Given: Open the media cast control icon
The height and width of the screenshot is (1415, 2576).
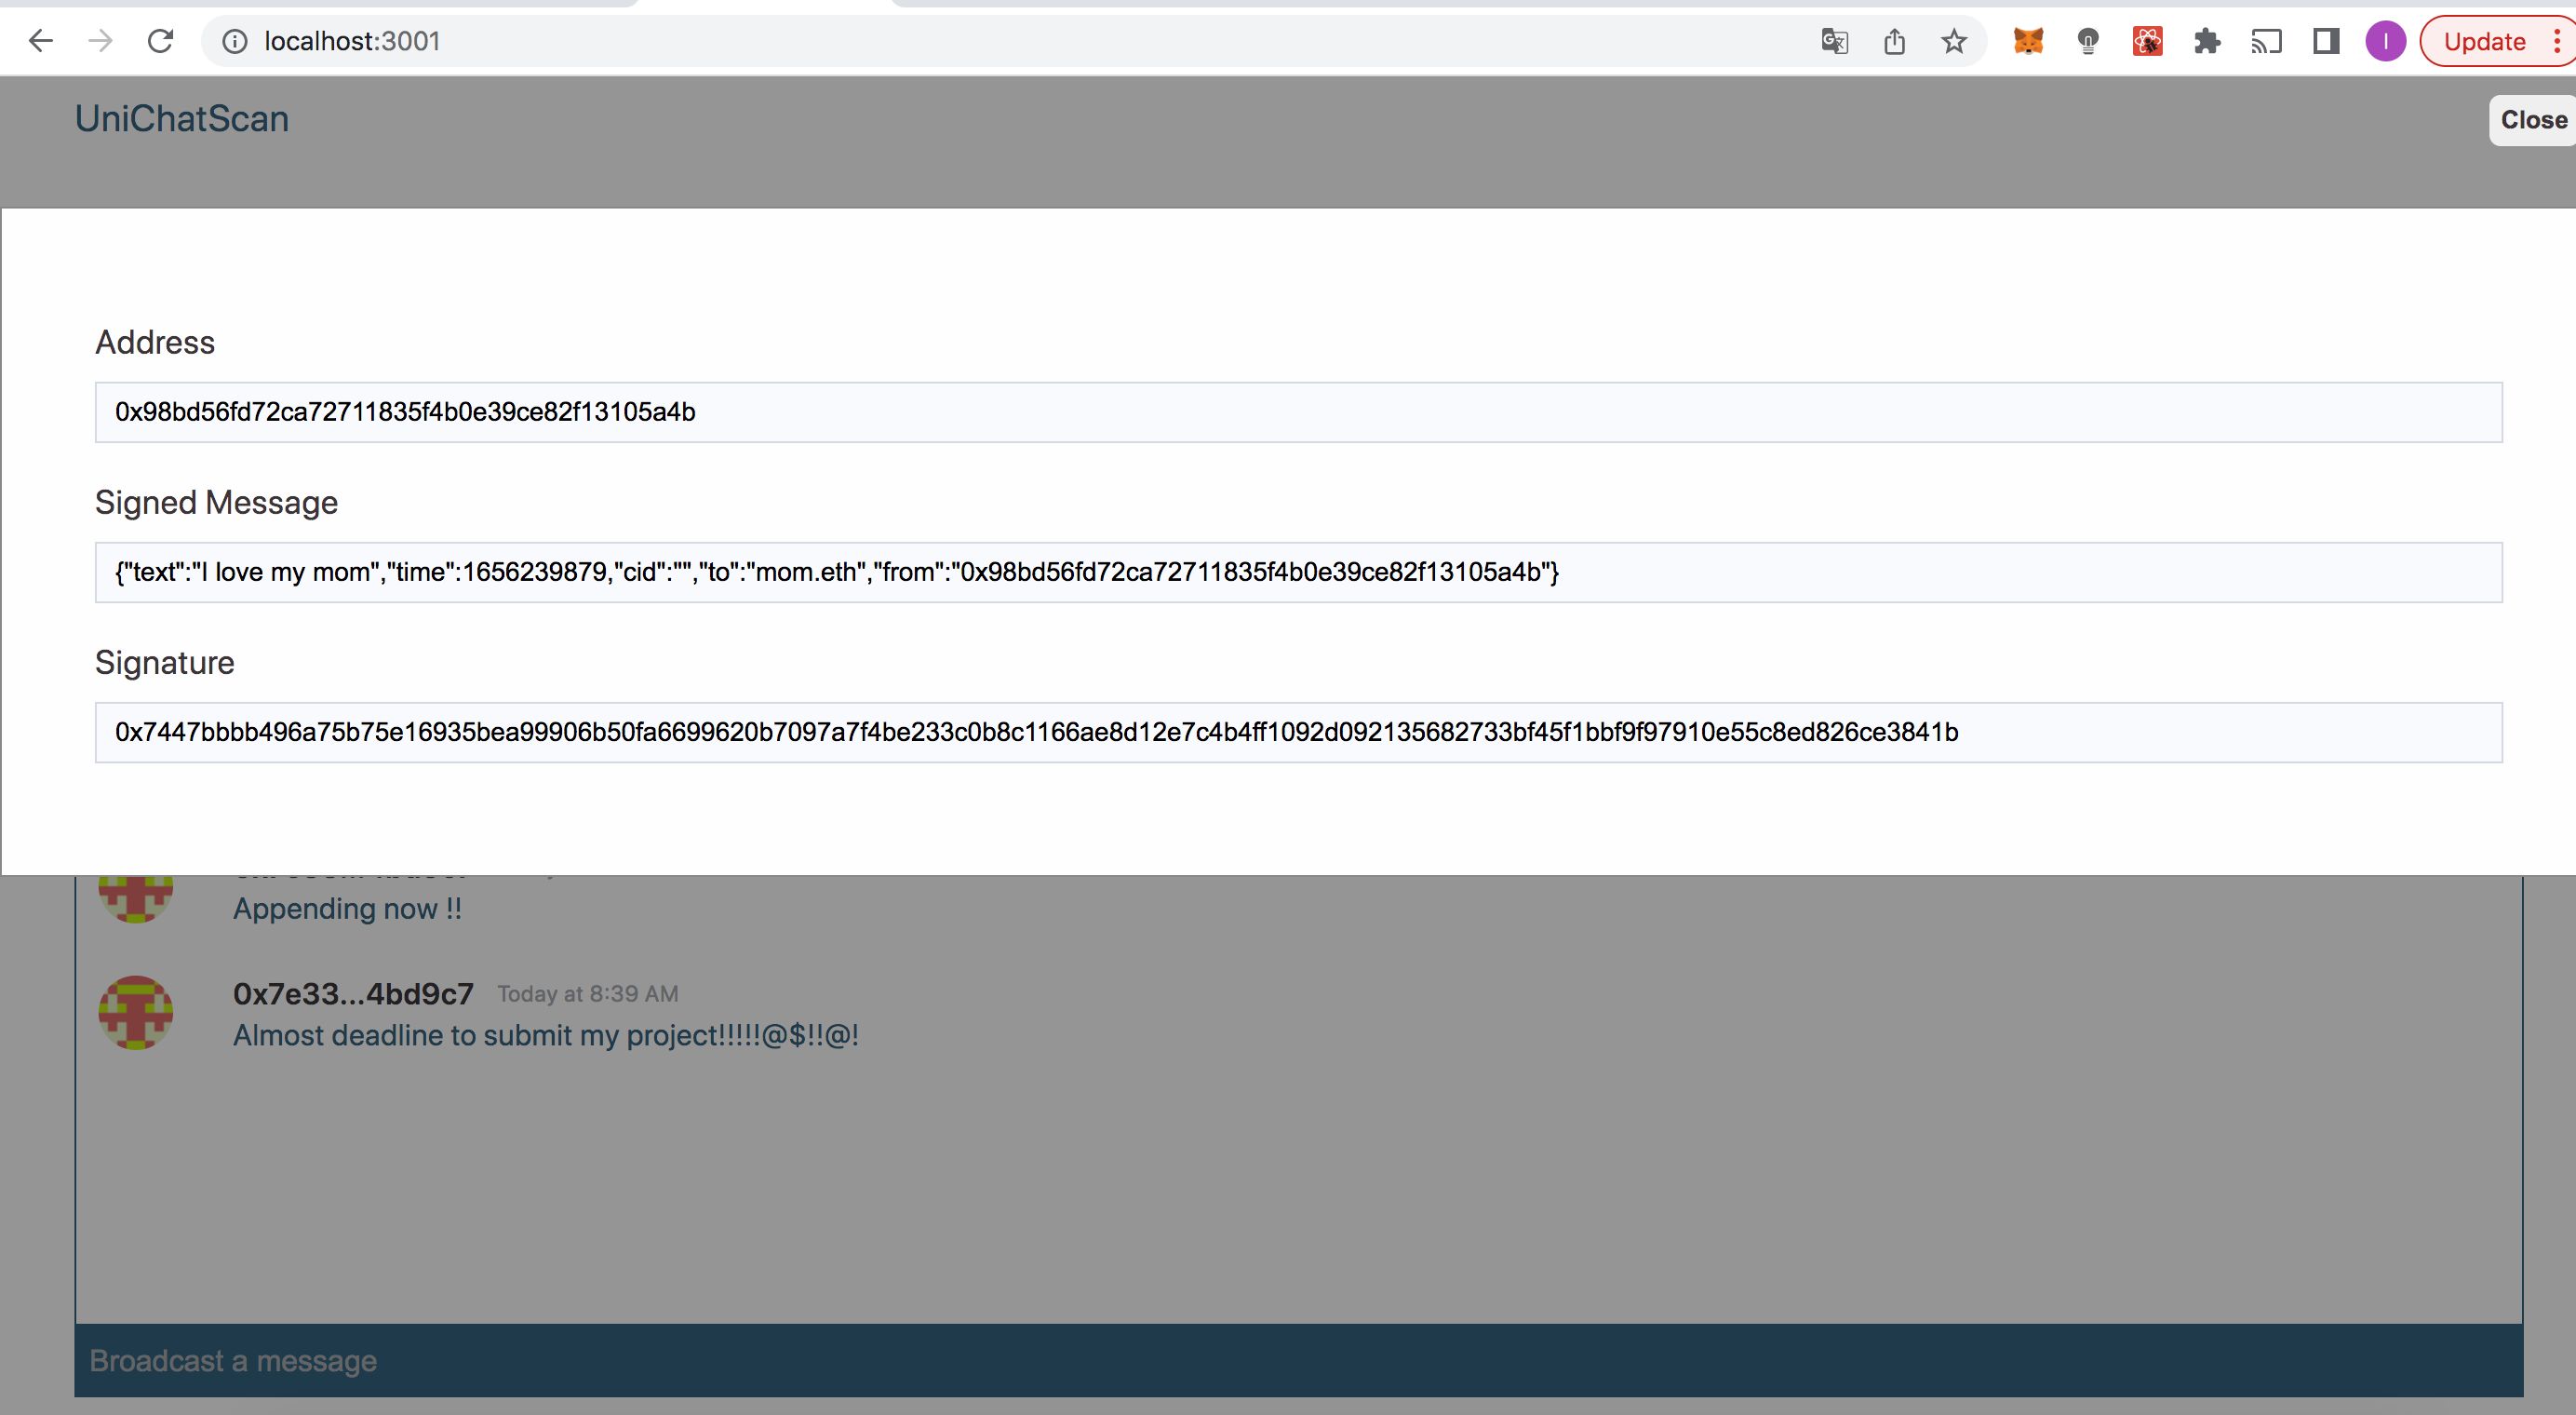Looking at the screenshot, I should 2266,41.
